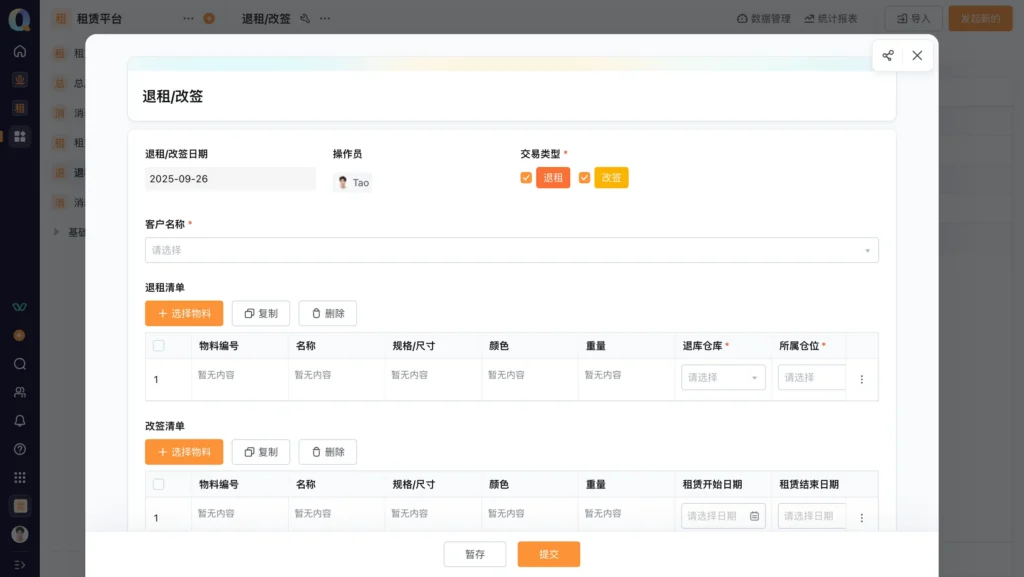The image size is (1024, 577).
Task: Open the 所属仓位 select field
Action: (812, 378)
